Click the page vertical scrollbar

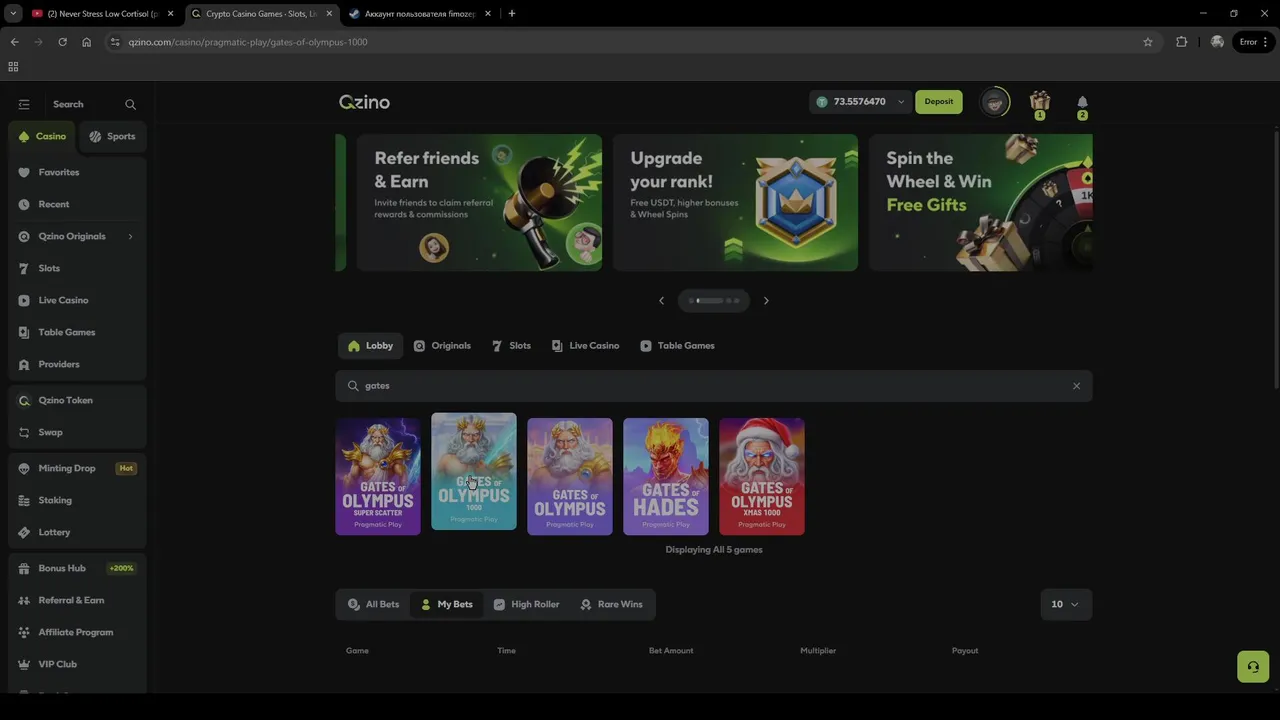pos(1275,260)
